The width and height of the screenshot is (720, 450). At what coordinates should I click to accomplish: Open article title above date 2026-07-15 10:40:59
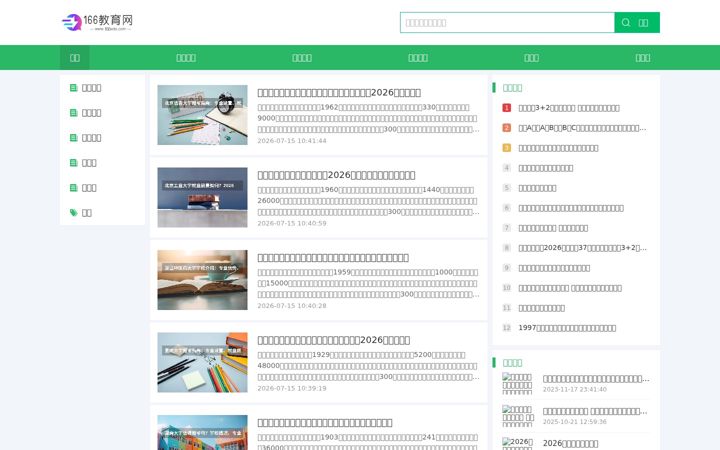[x=336, y=175]
